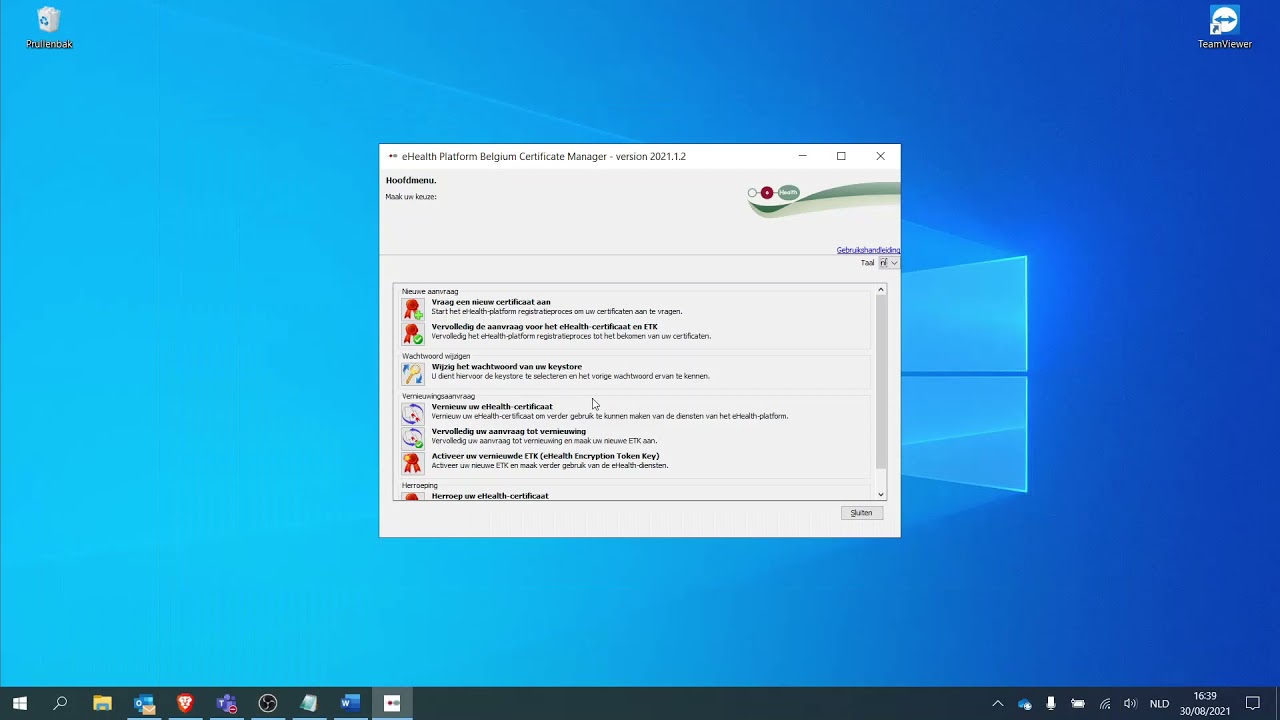Select 'Vervolledig uw aanvraag tot vernieuwing'
The image size is (1280, 720).
(x=508, y=432)
